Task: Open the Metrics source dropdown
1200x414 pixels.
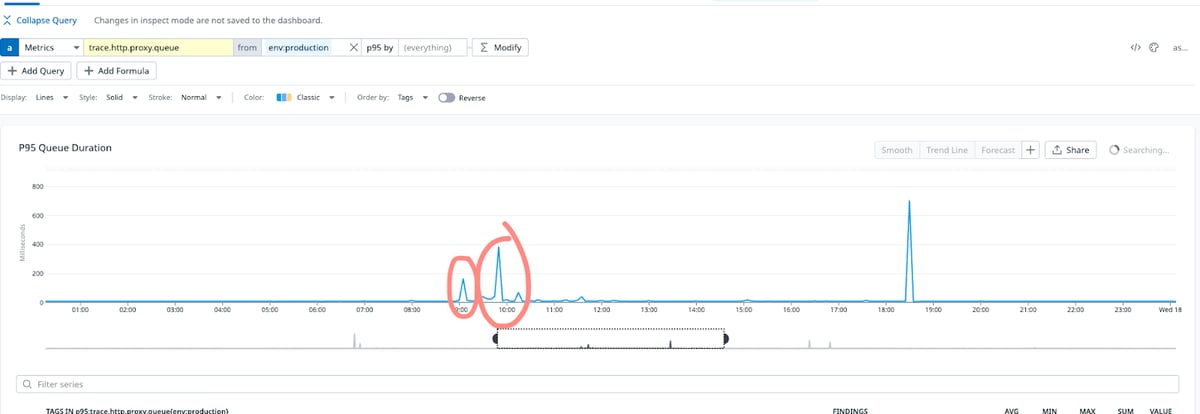Action: (52, 47)
